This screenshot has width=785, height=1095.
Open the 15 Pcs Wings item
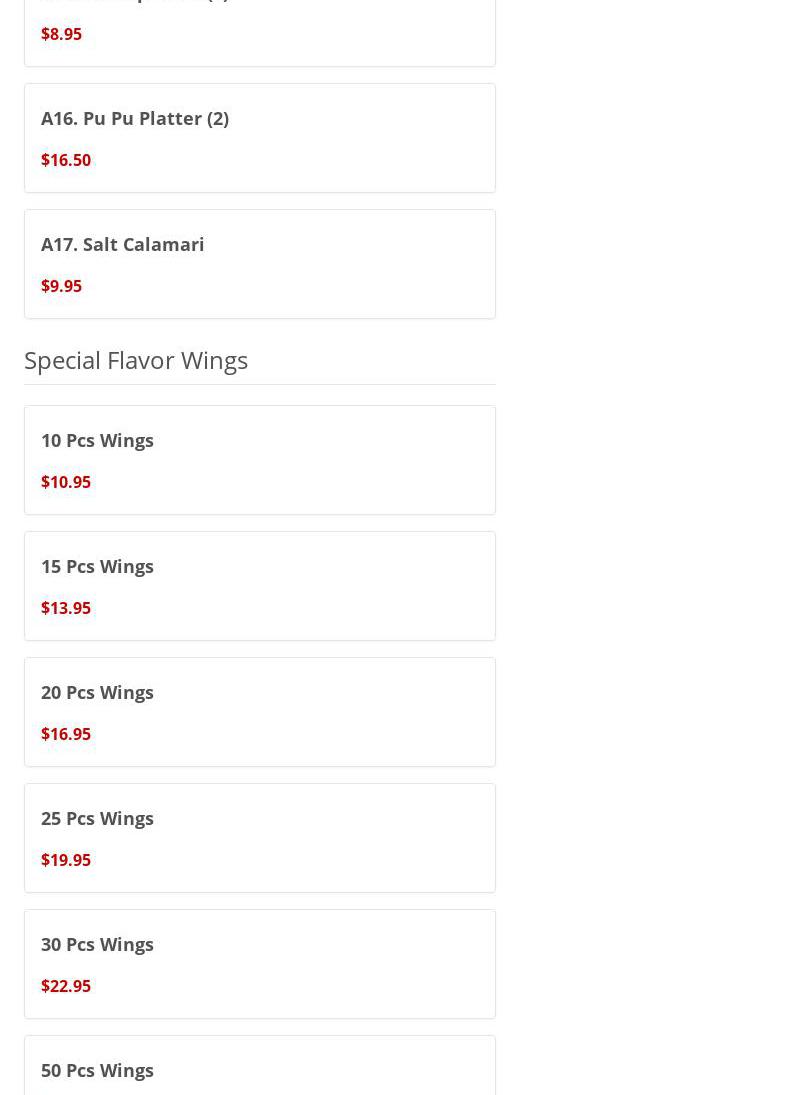pos(97,566)
